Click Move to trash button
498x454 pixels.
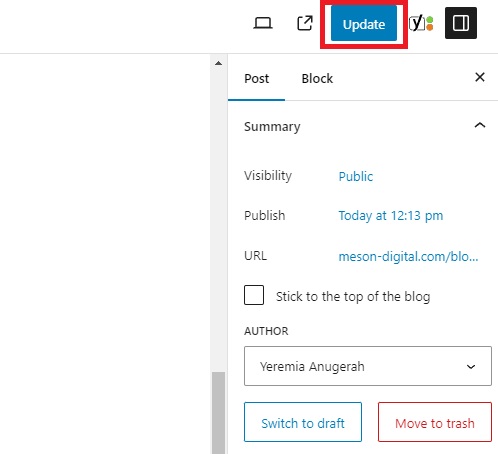(x=435, y=422)
